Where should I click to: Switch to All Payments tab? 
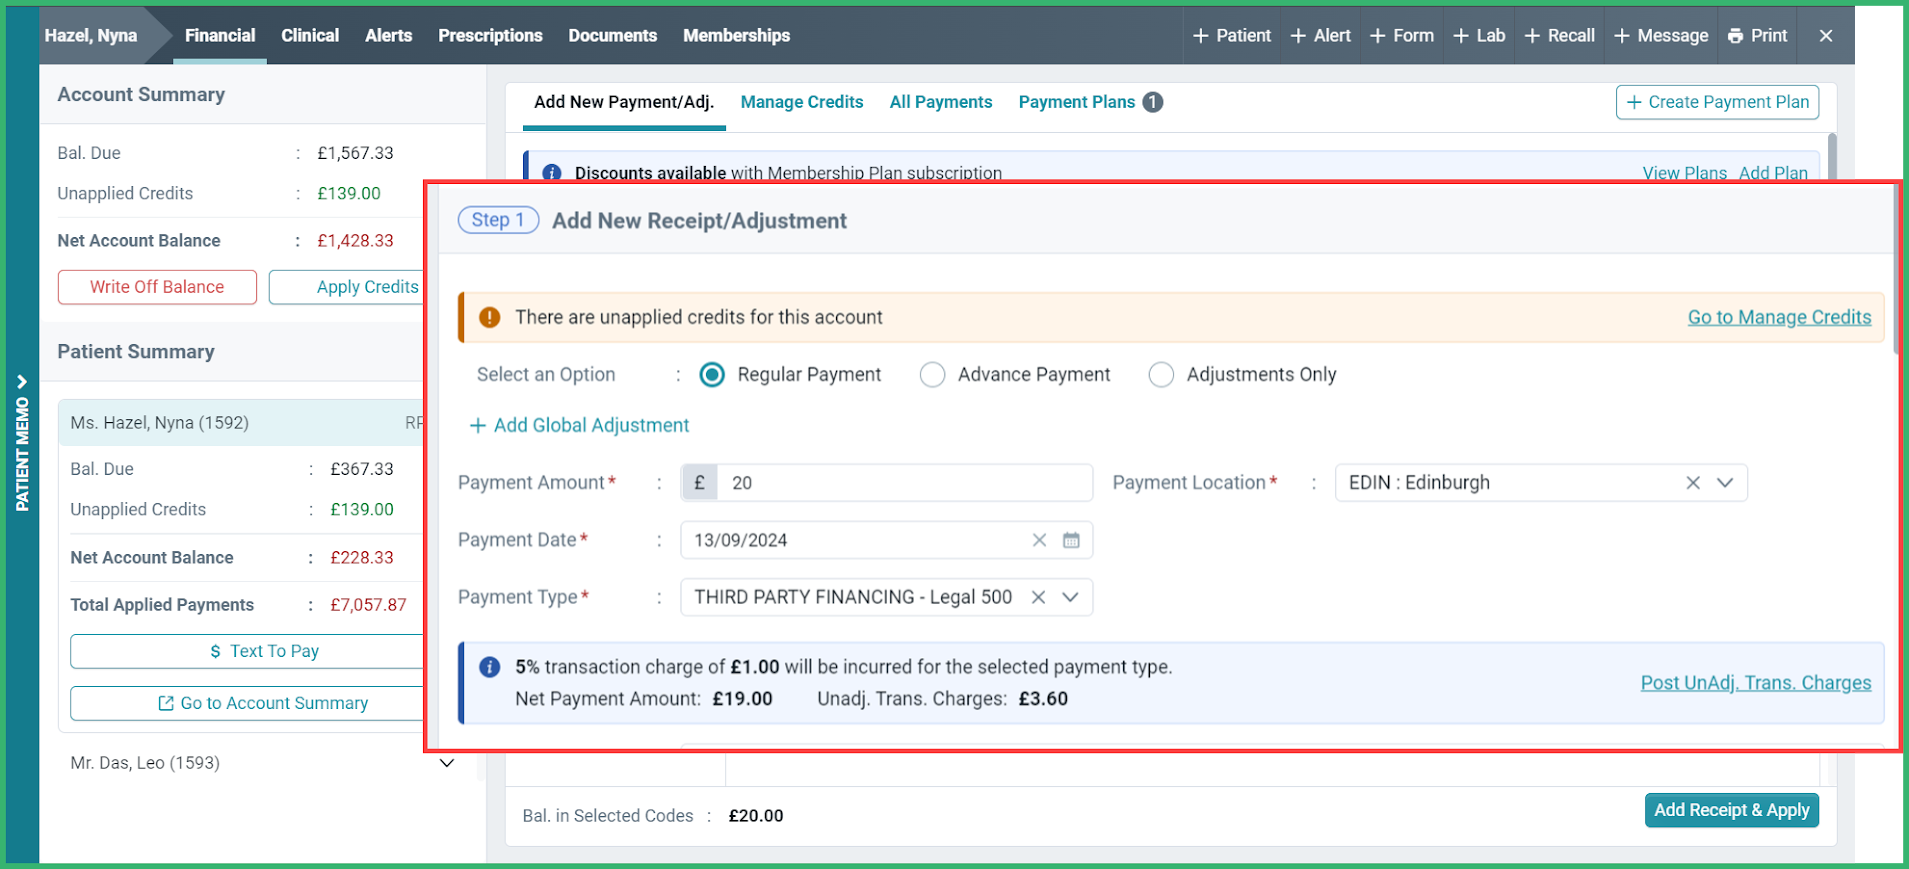(x=941, y=102)
